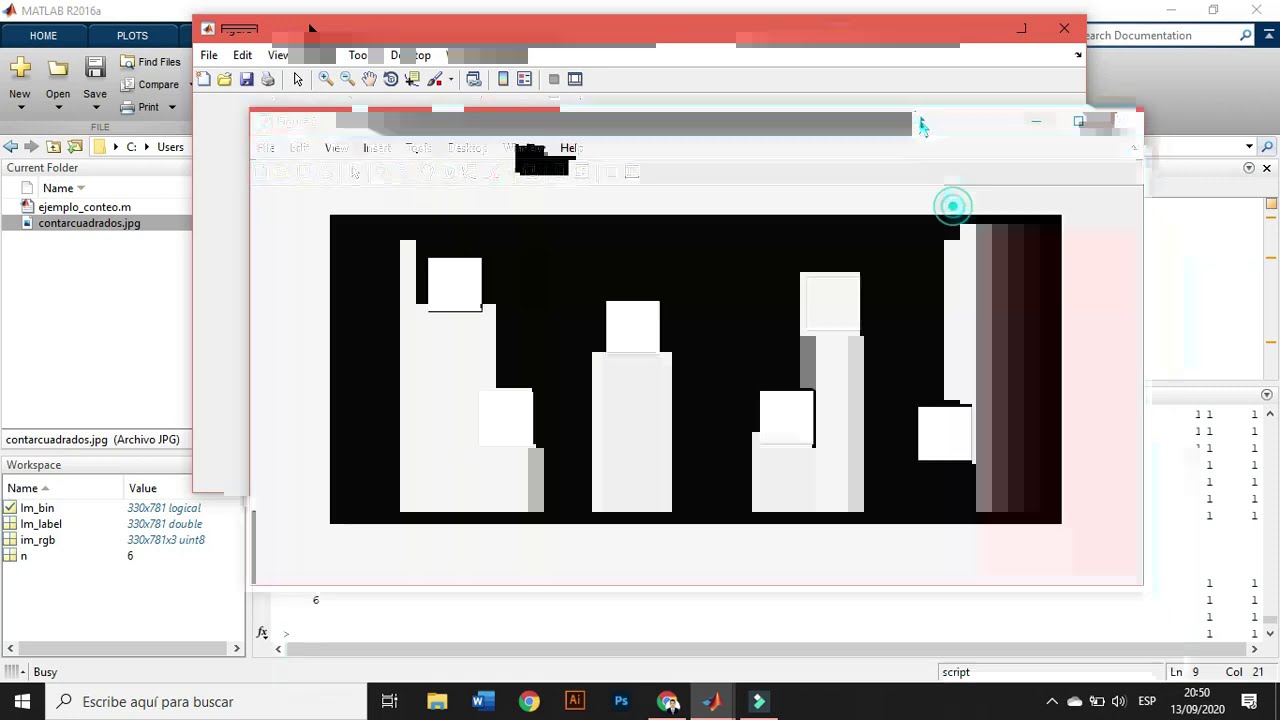Open Edit menu in figure window
1280x720 pixels.
tap(243, 55)
